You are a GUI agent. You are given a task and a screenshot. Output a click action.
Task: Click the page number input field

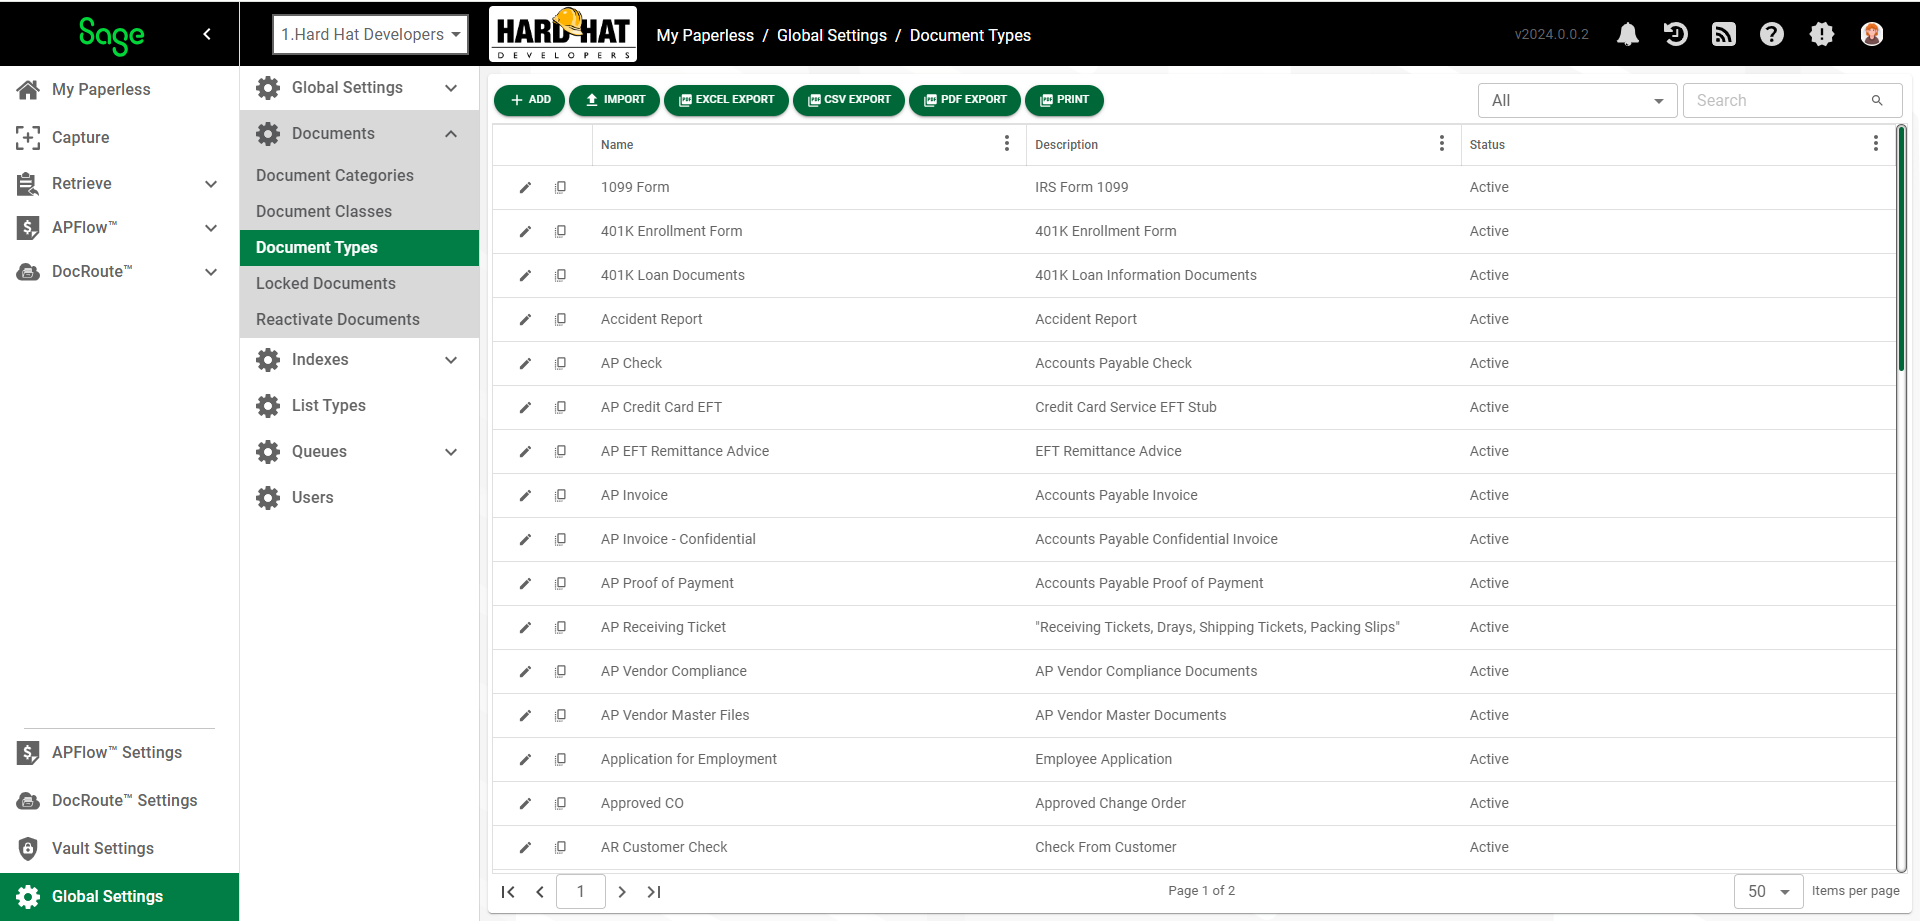[581, 891]
